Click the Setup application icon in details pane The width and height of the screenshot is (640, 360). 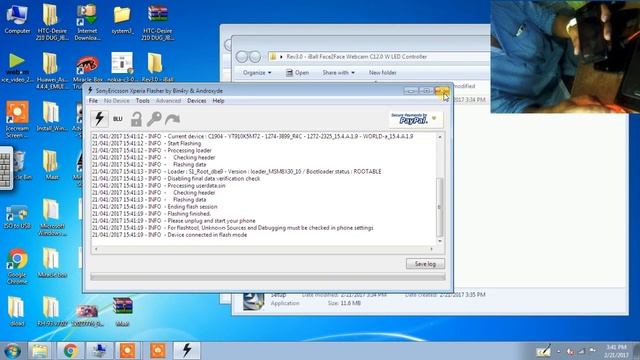click(x=253, y=300)
